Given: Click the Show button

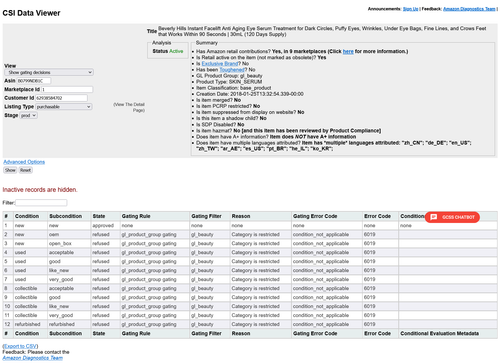Looking at the screenshot, I should [x=10, y=170].
